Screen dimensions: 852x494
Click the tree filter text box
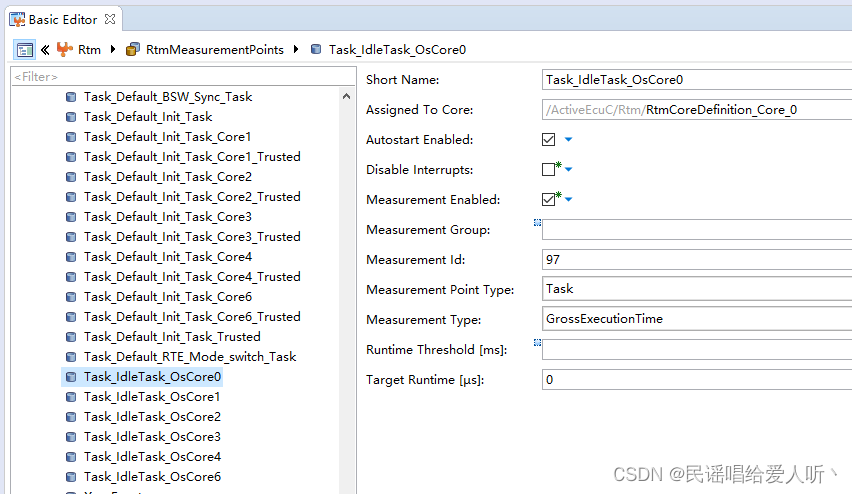(175, 77)
